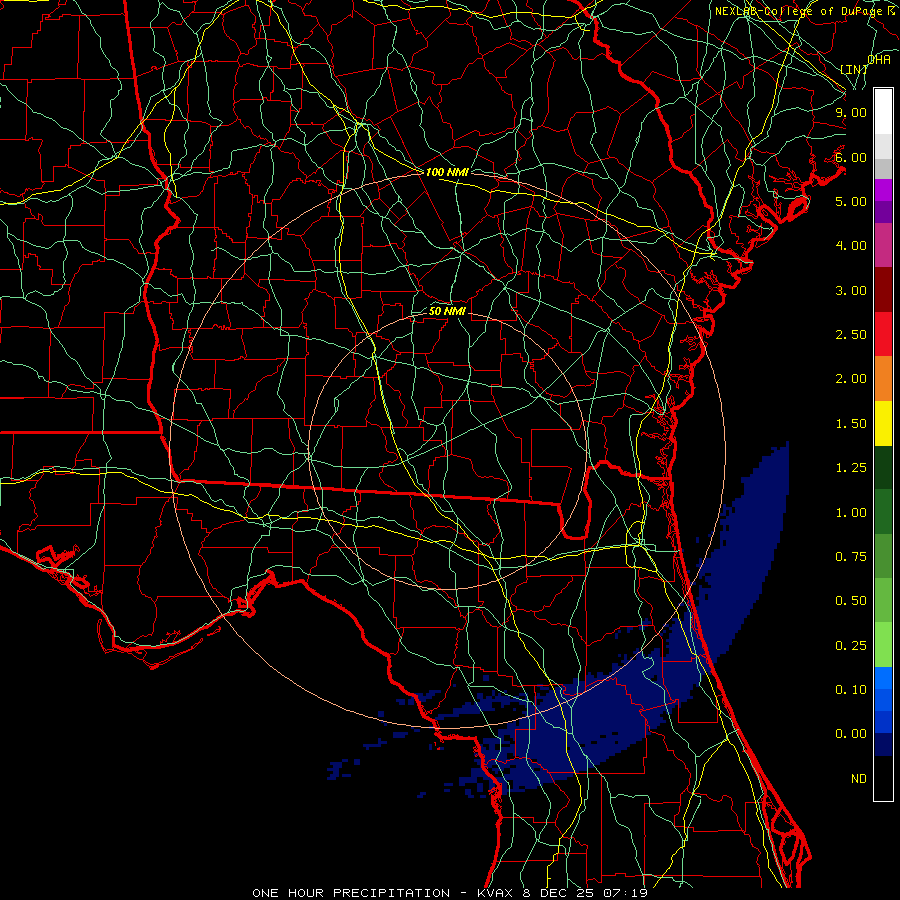Click the white swatch at legend top
This screenshot has height=900, width=900.
click(x=883, y=111)
